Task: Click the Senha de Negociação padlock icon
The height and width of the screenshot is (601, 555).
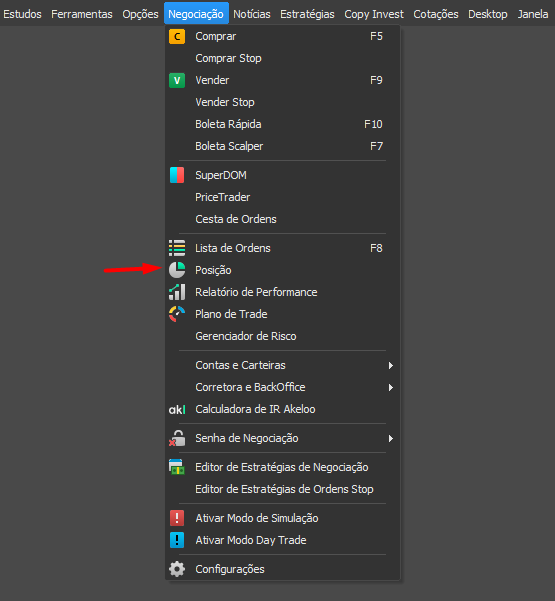Action: click(177, 438)
